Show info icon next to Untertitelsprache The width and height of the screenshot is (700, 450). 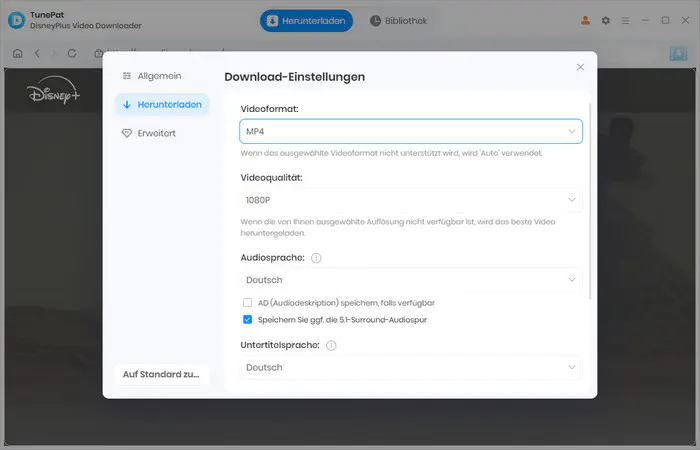(331, 346)
